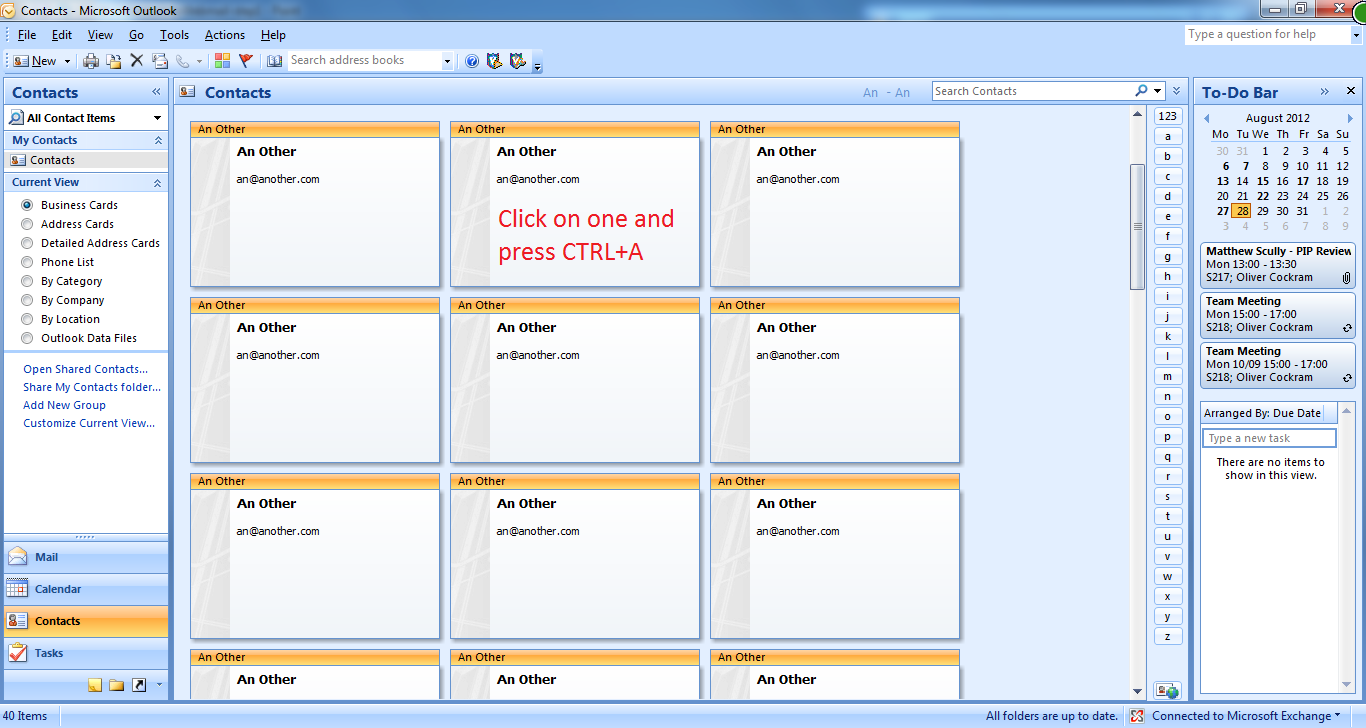Open the toolbar options overflow arrow

(537, 66)
